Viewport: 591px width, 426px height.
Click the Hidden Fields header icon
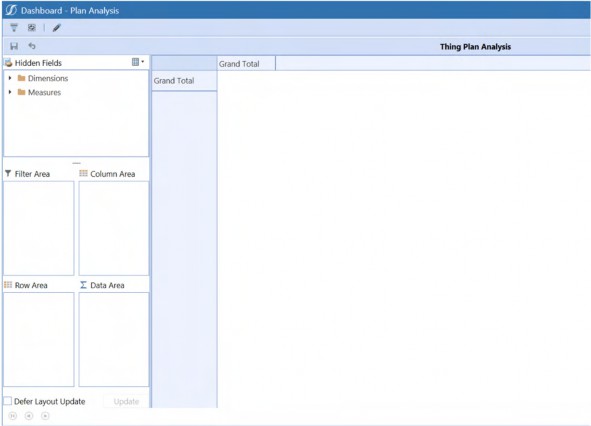pos(8,63)
